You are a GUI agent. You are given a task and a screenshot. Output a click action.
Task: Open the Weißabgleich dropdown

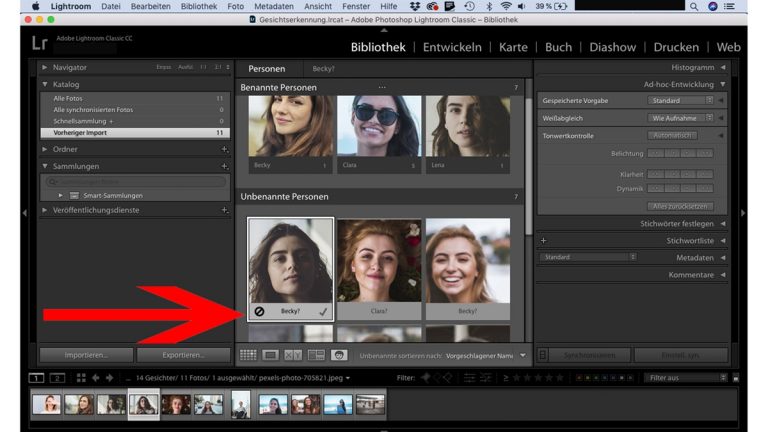point(680,117)
